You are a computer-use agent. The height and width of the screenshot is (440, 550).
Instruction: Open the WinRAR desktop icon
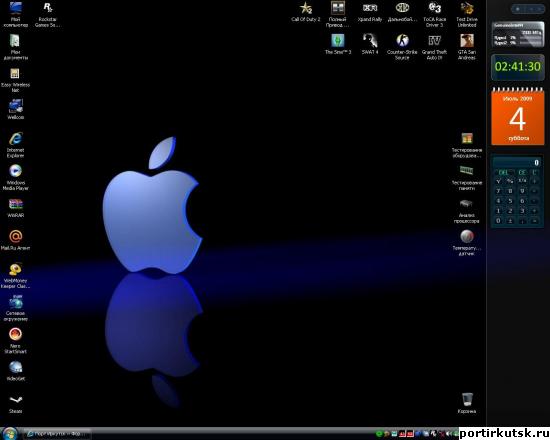pos(15,208)
